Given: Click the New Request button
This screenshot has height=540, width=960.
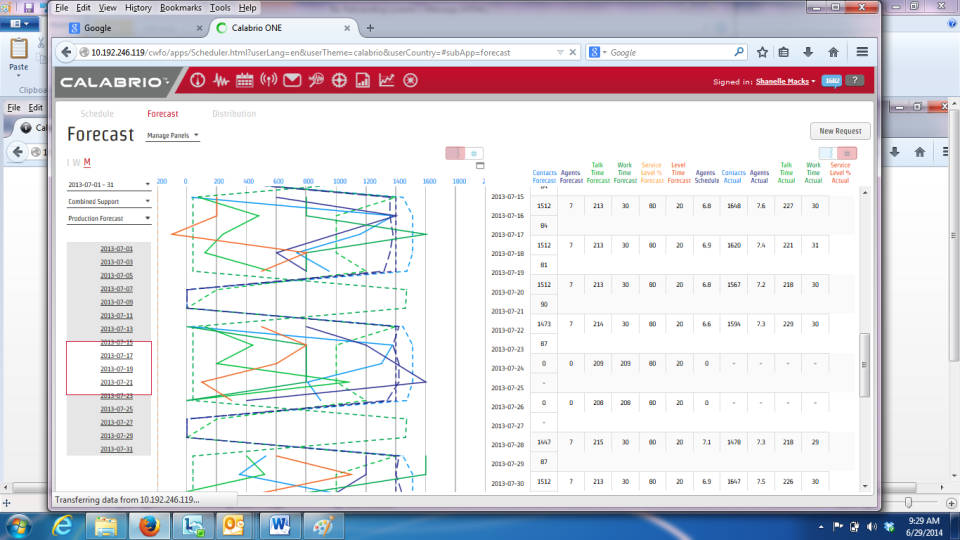Looking at the screenshot, I should (840, 131).
